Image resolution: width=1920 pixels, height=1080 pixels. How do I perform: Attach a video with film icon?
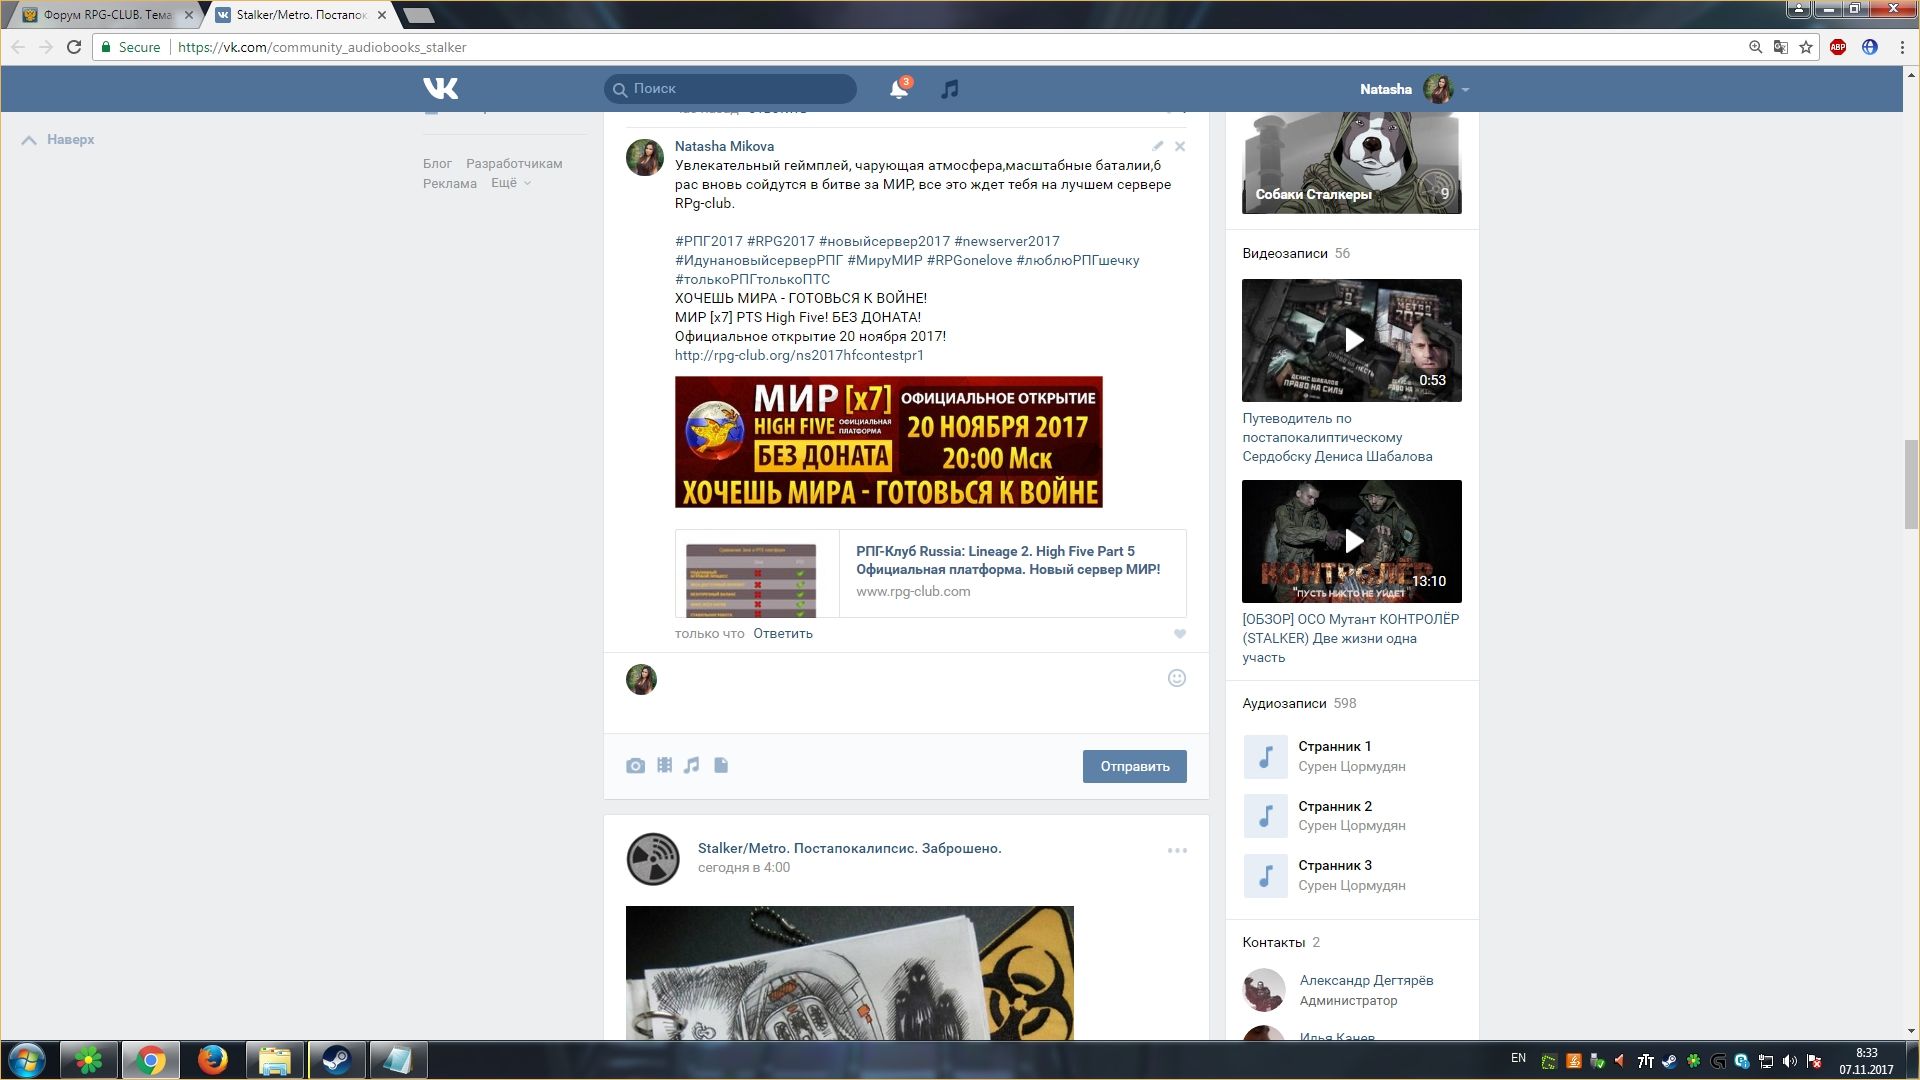(x=664, y=766)
